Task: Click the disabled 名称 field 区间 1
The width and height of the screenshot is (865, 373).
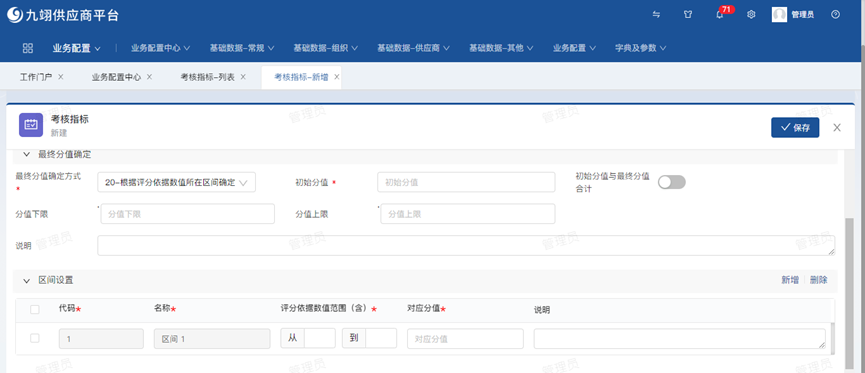Action: (x=212, y=339)
